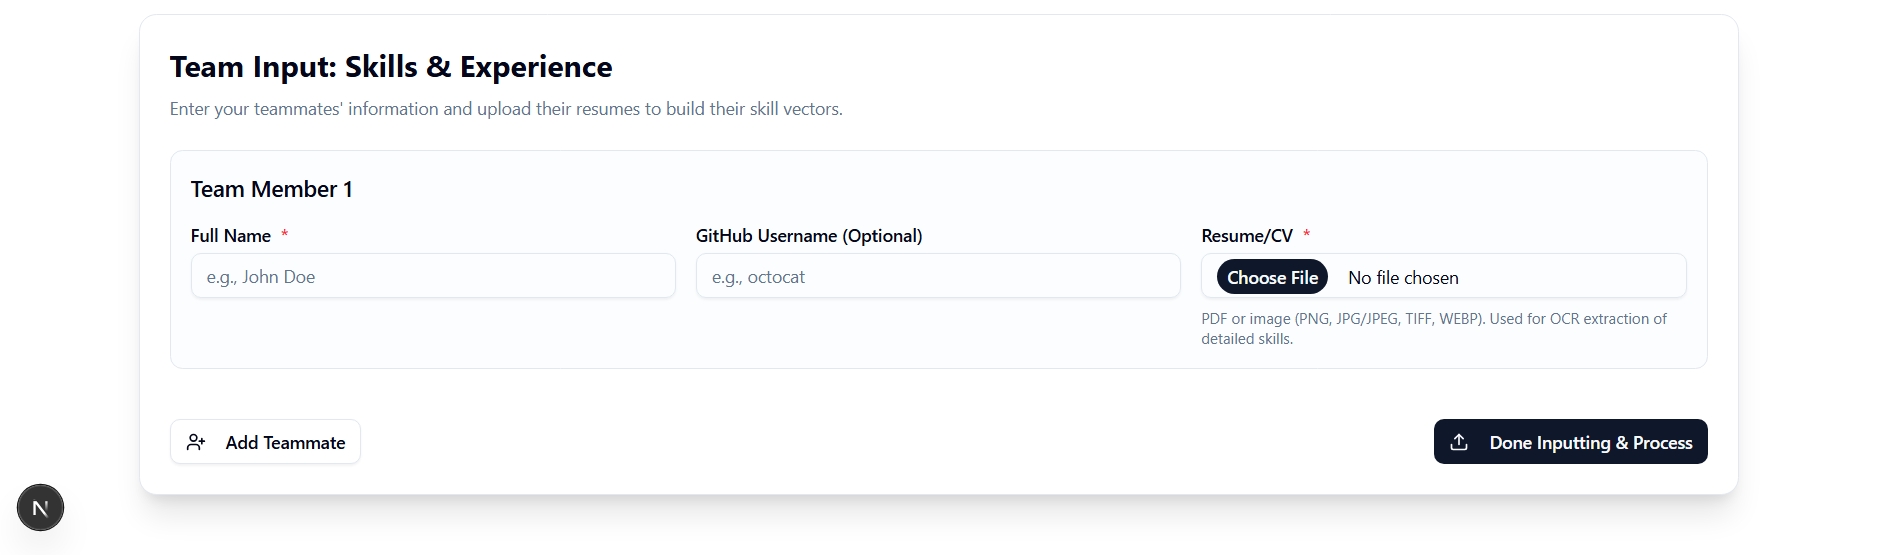The width and height of the screenshot is (1884, 555).
Task: Click the Resume/CV field label
Action: click(x=1246, y=236)
